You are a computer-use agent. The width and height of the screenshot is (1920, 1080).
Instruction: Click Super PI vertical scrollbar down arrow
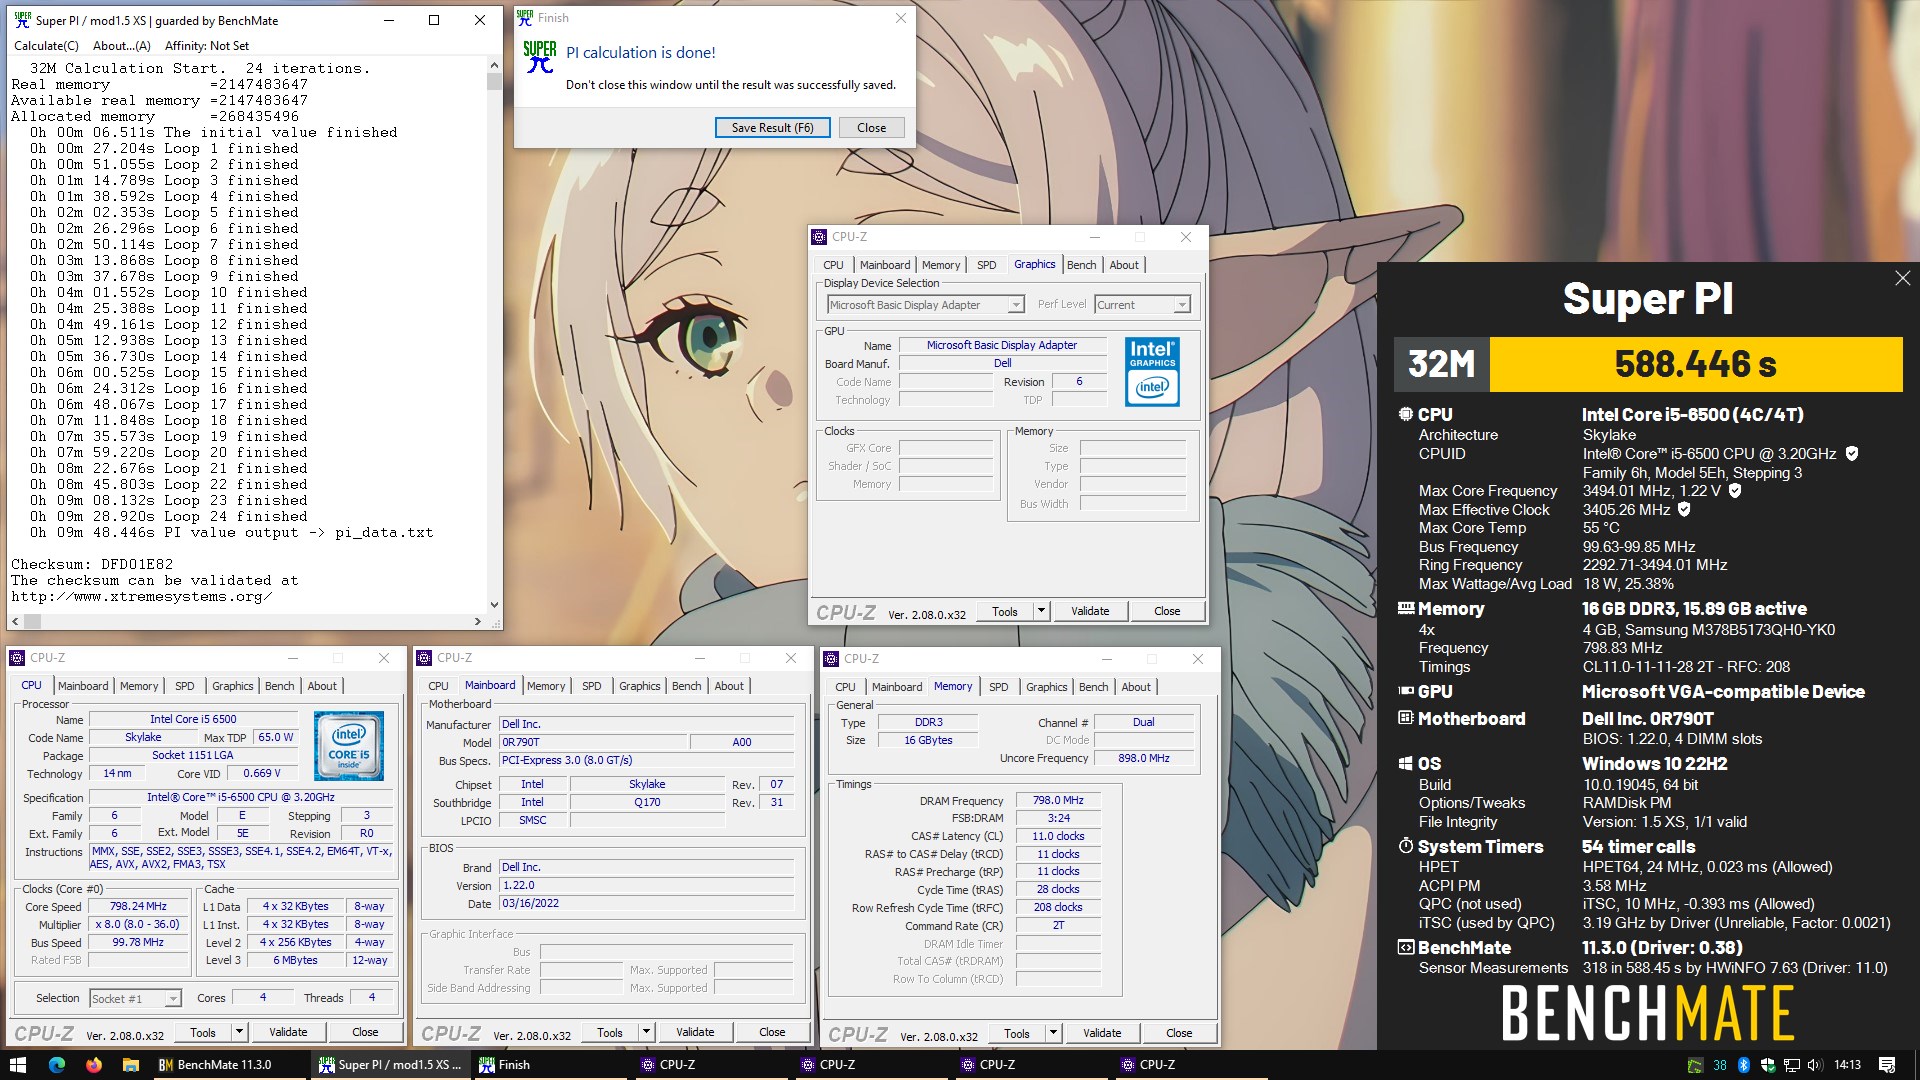tap(494, 605)
